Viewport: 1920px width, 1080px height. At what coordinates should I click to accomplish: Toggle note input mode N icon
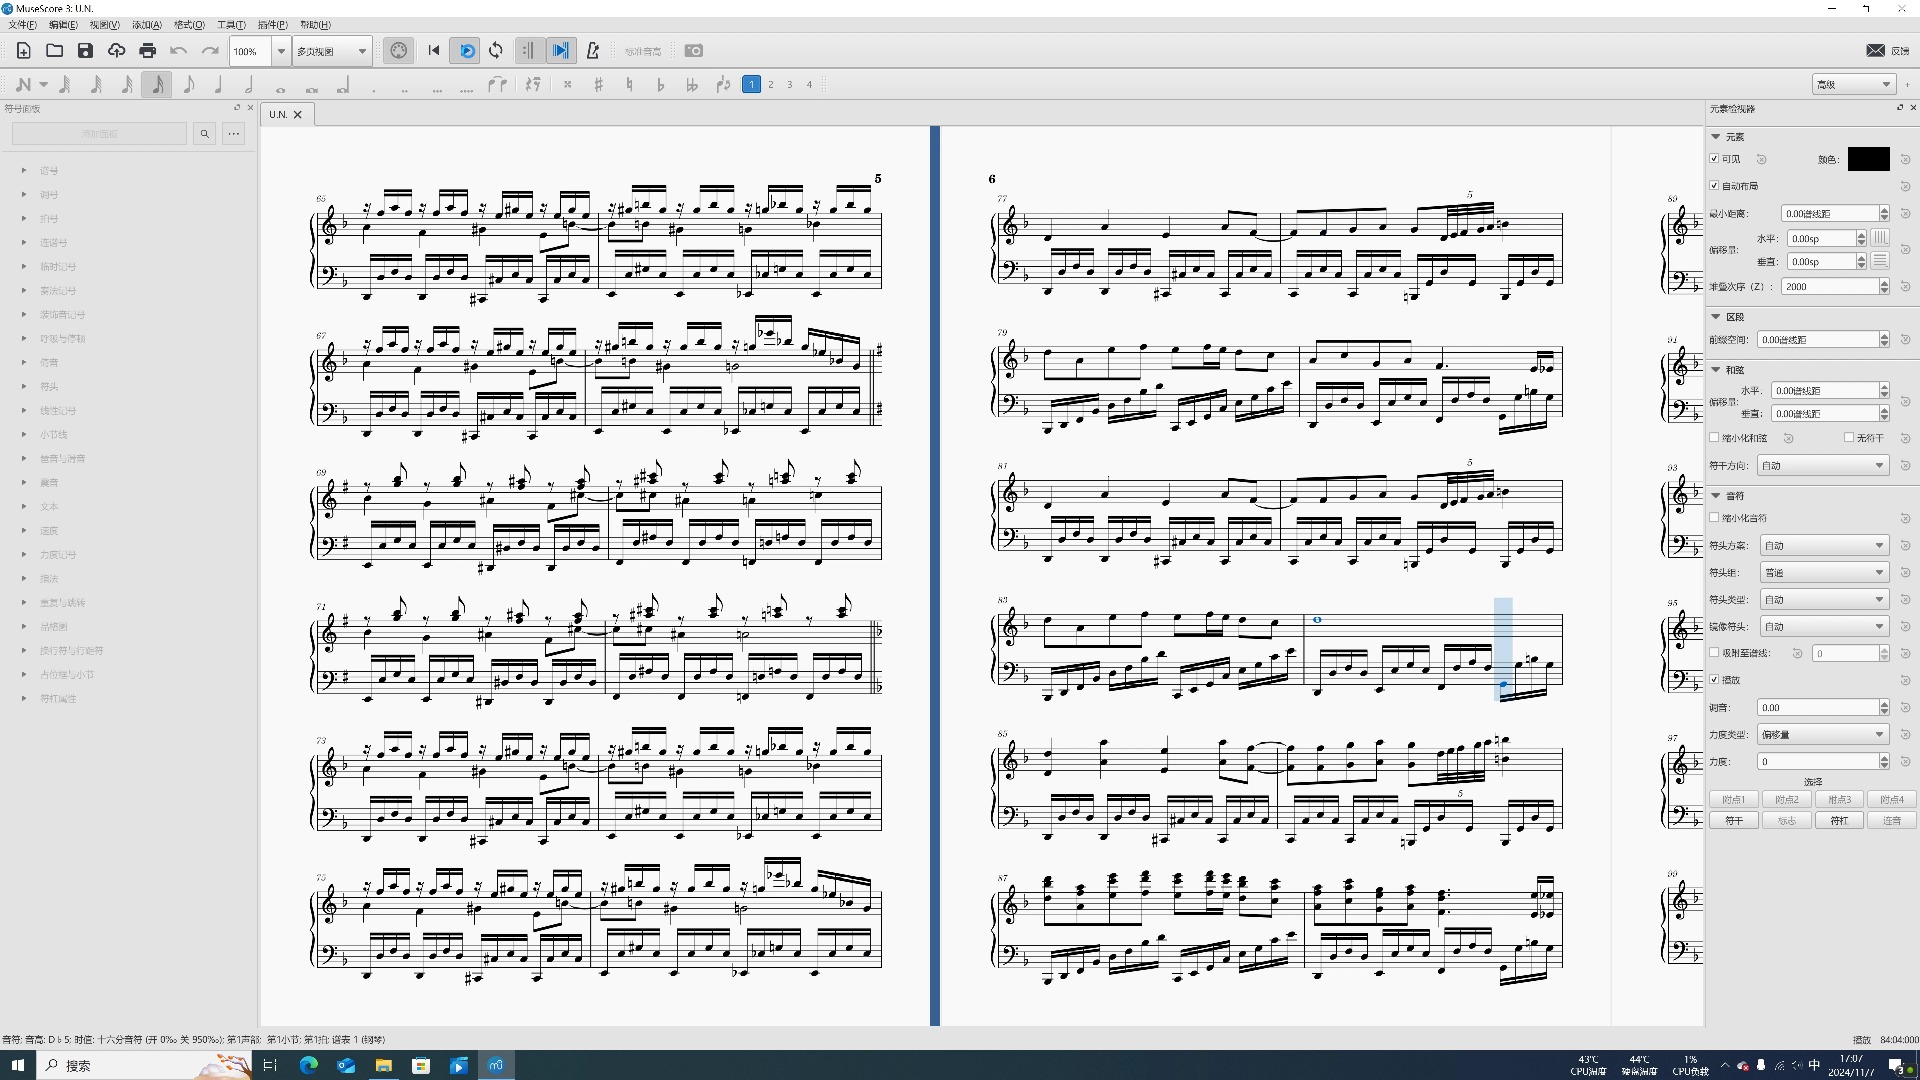point(24,85)
